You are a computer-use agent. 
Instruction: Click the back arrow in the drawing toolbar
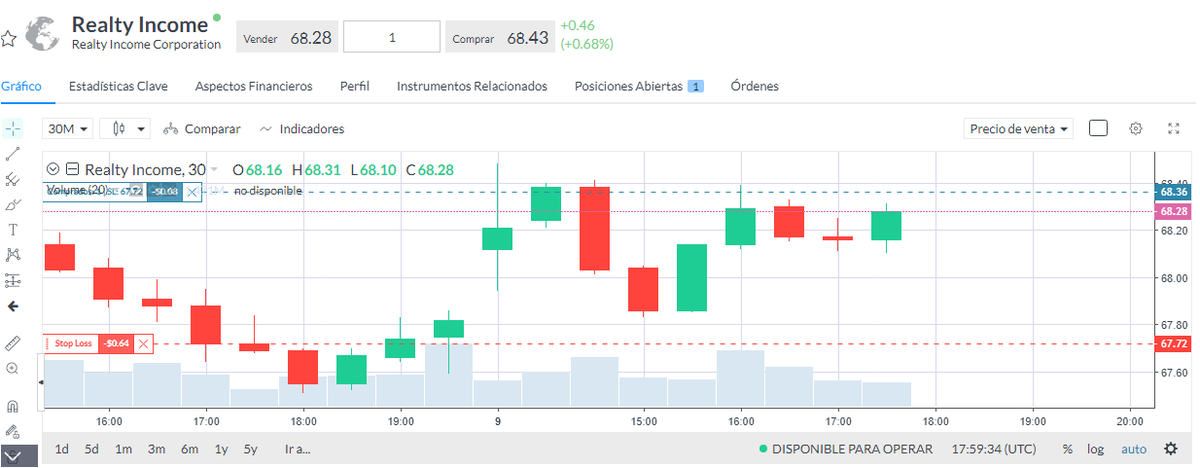coord(13,306)
